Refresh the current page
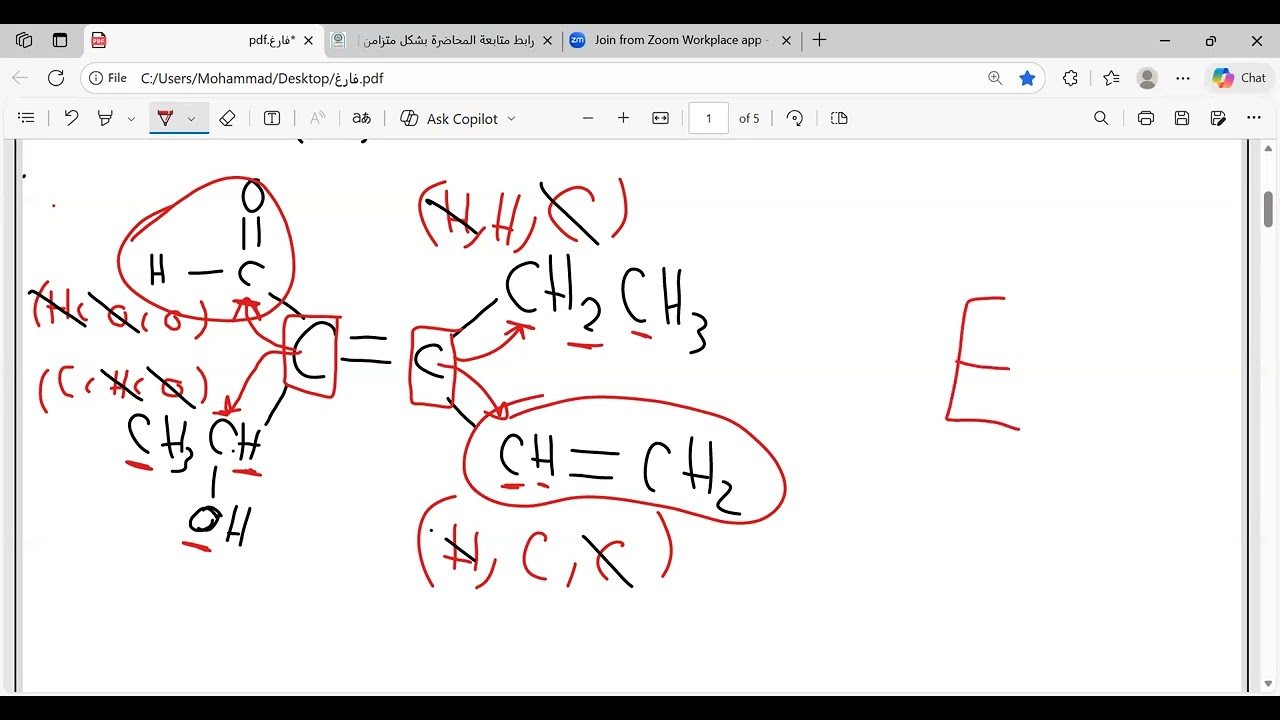This screenshot has height=720, width=1280. point(56,78)
